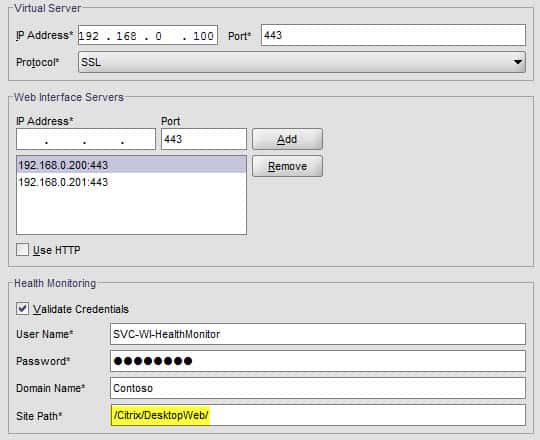540x440 pixels.
Task: Click the Virtual Server Port field
Action: [x=393, y=35]
